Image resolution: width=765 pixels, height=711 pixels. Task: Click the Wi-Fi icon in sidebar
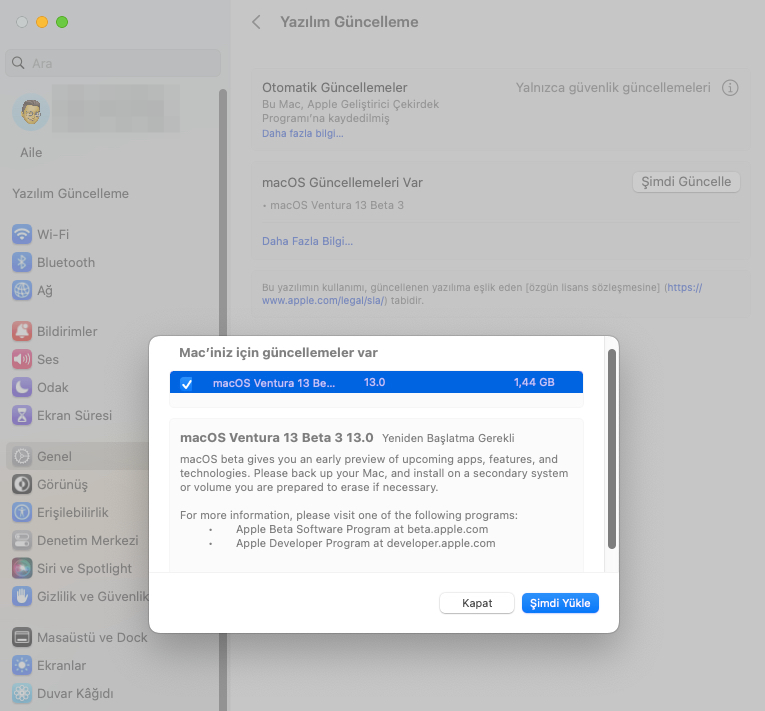click(x=22, y=234)
